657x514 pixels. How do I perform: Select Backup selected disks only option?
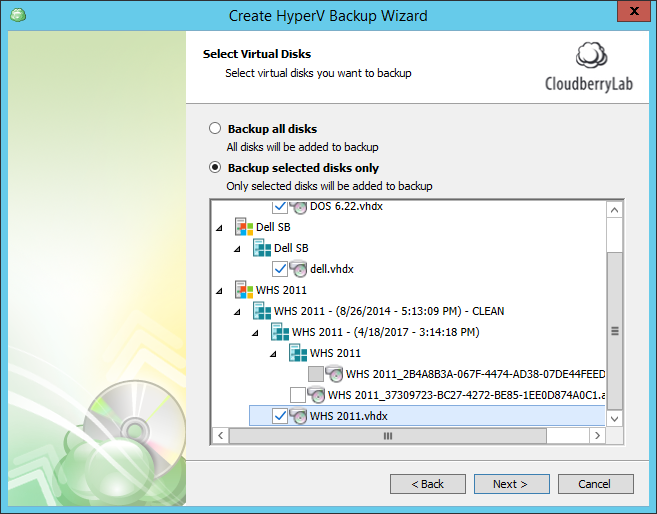pyautogui.click(x=215, y=167)
